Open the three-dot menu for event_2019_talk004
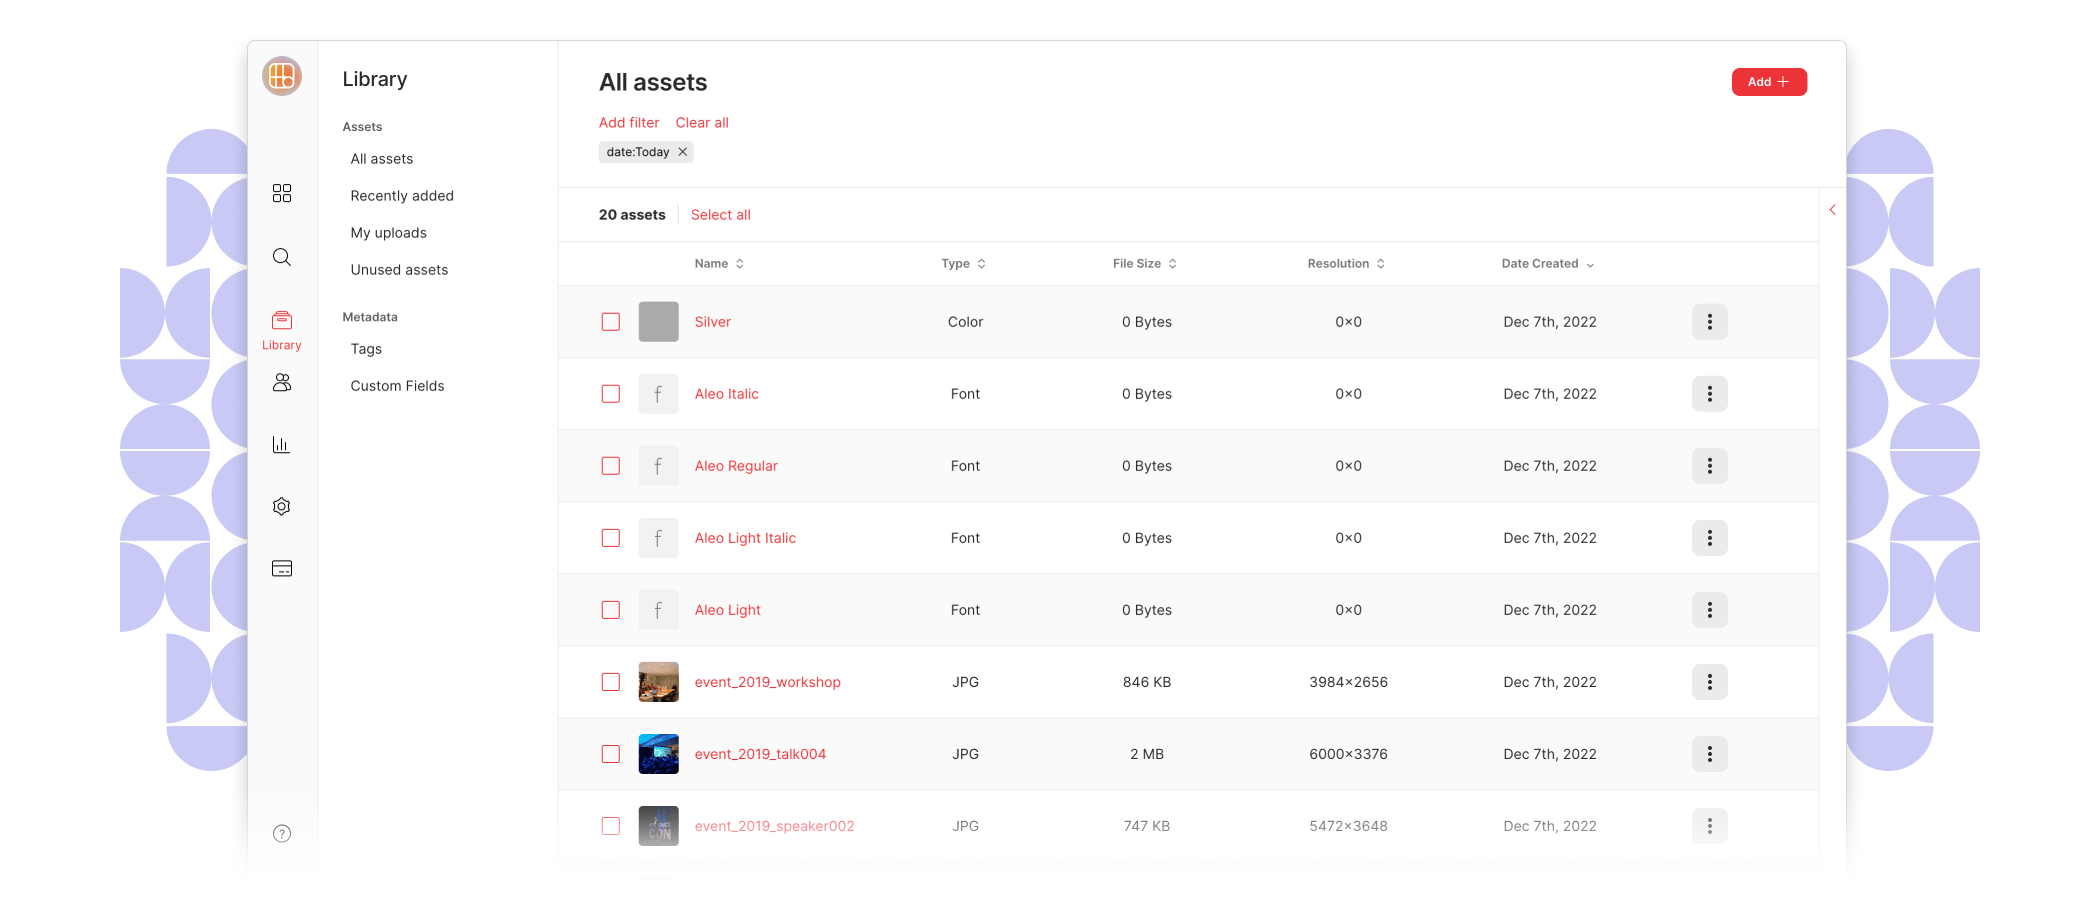2100x900 pixels. [x=1710, y=754]
